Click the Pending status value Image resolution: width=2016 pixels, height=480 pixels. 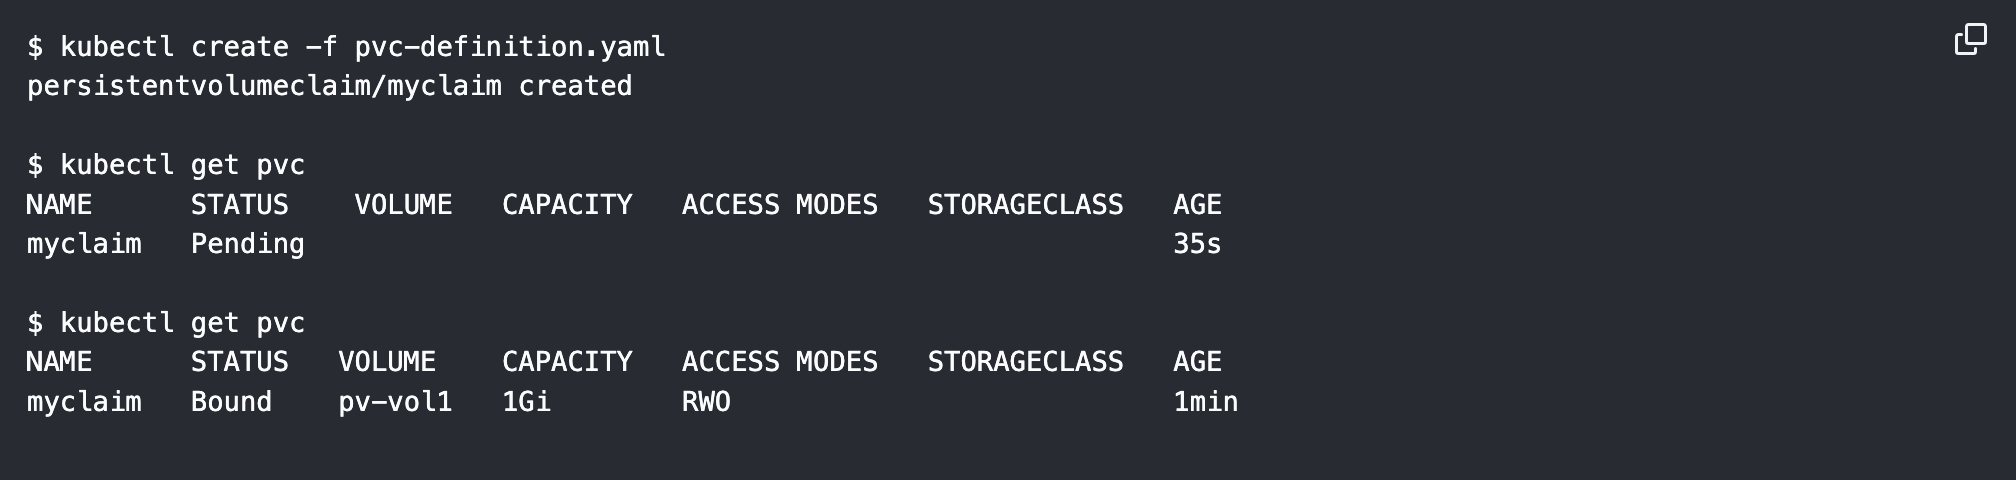point(248,244)
